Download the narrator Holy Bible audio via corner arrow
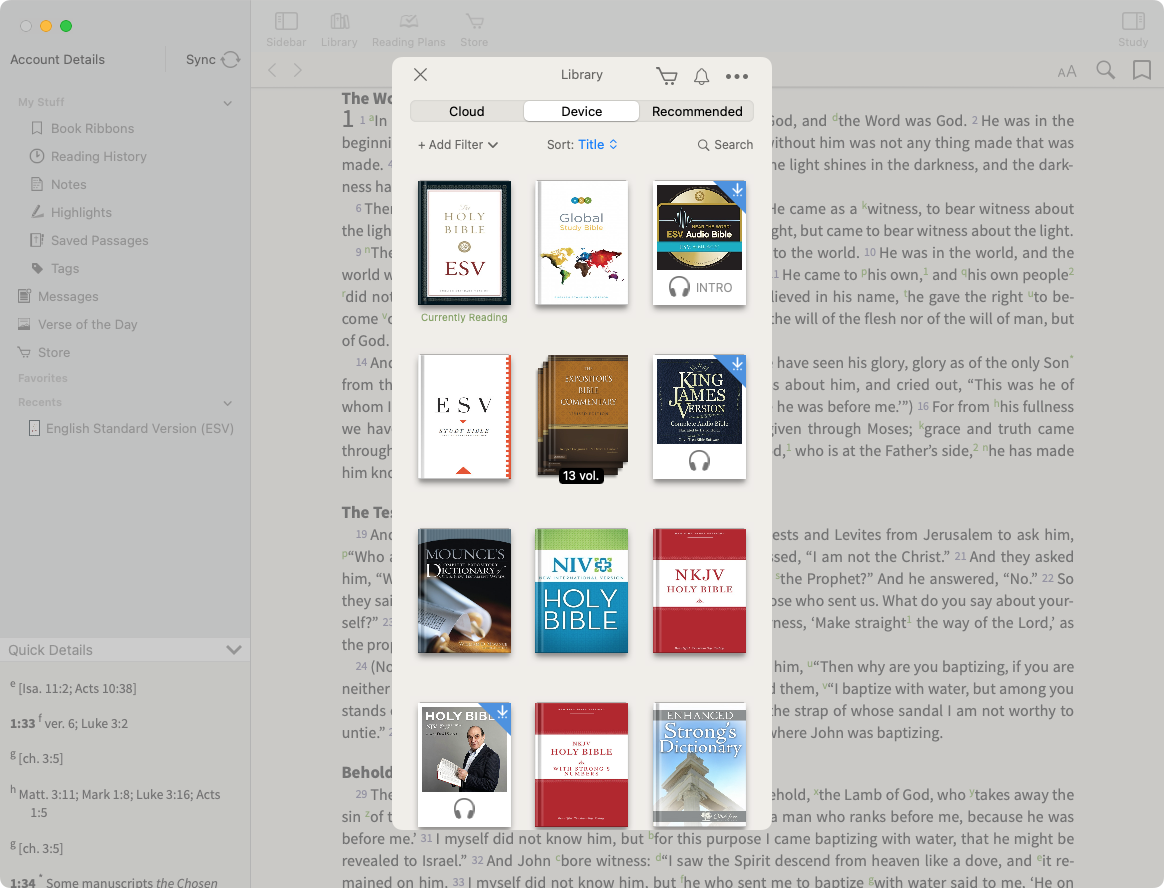Screen dimensions: 1164x888 pyautogui.click(x=503, y=712)
